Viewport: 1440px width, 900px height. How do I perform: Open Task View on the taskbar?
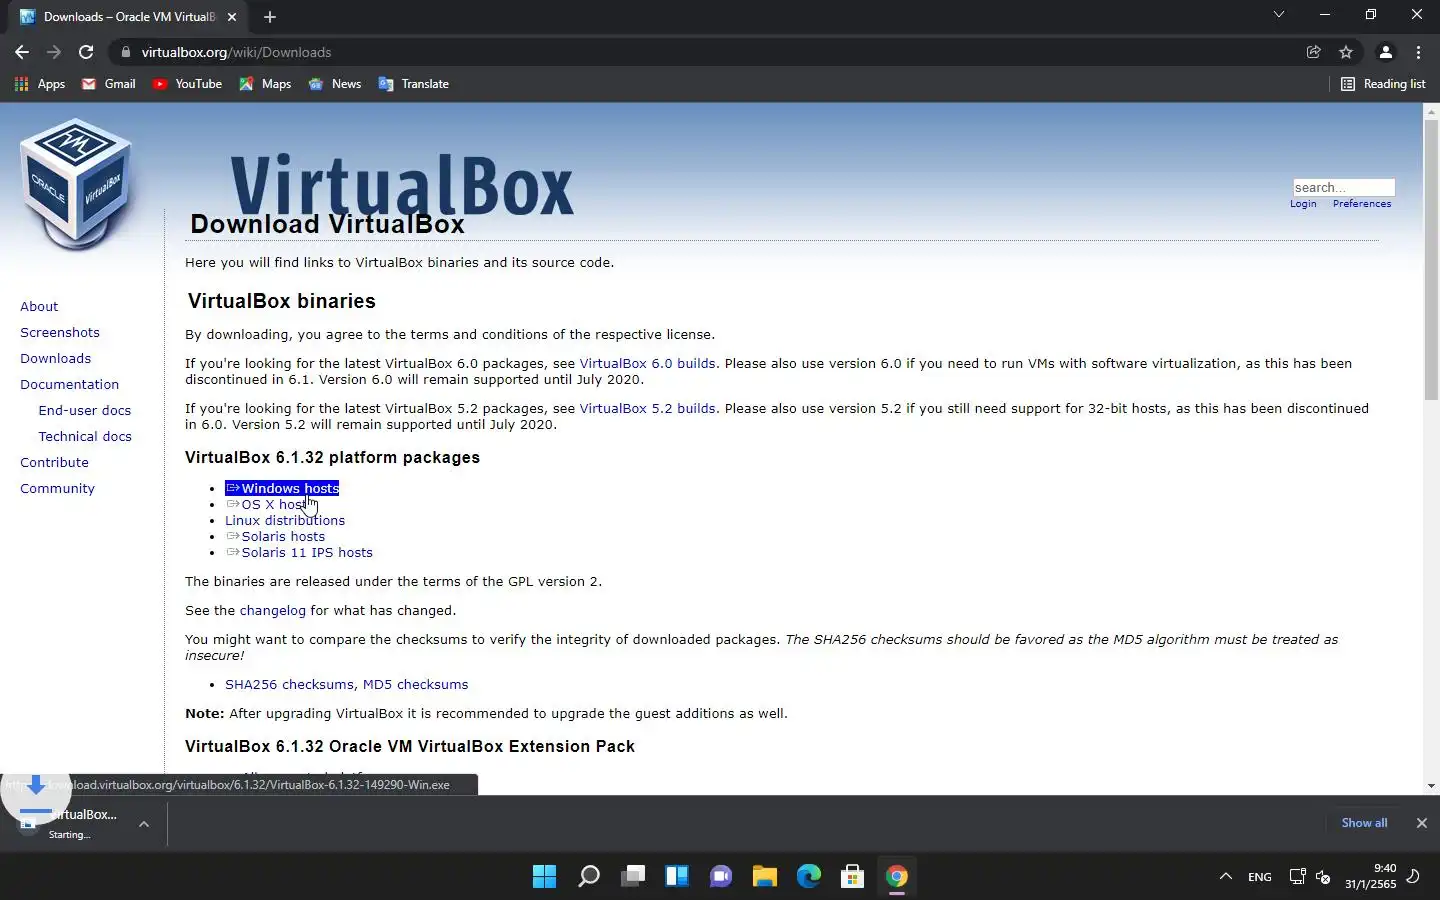click(632, 877)
